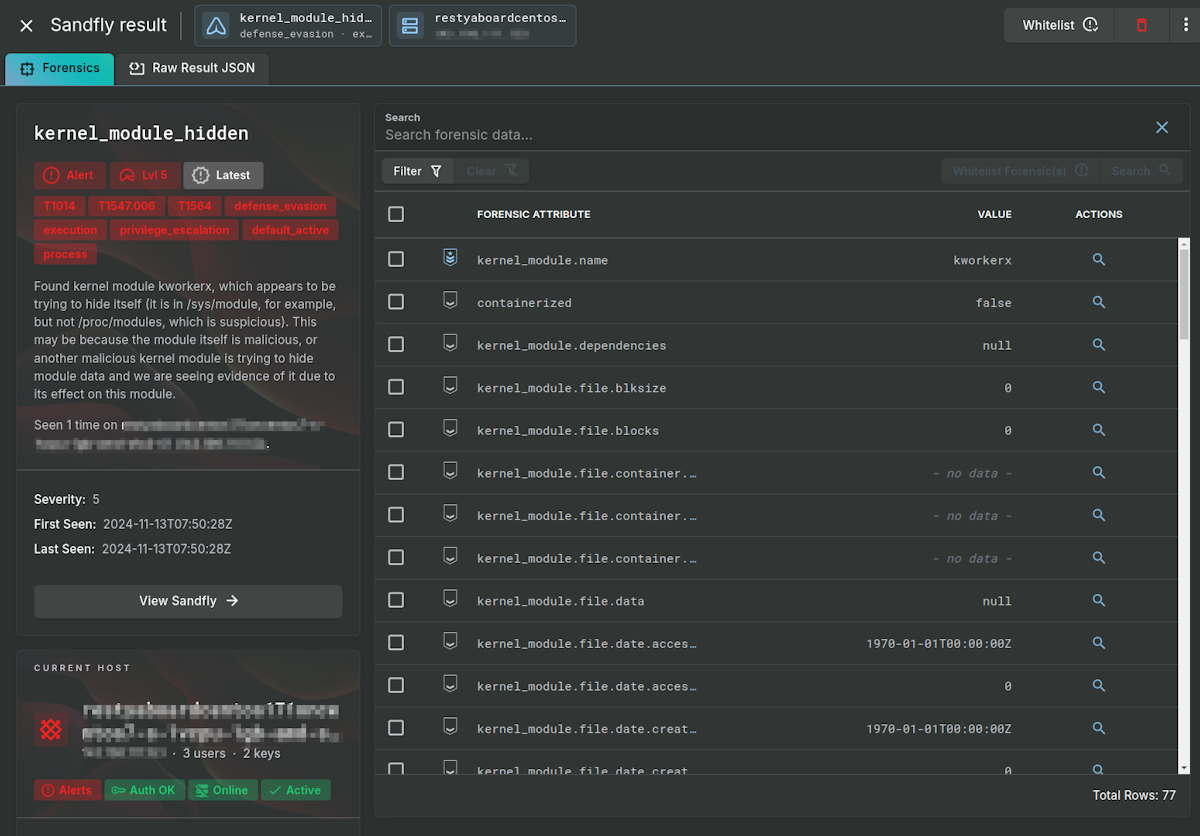Viewport: 1200px width, 836px height.
Task: Expand the truncated kernel_module.file.container attribute
Action: click(587, 472)
